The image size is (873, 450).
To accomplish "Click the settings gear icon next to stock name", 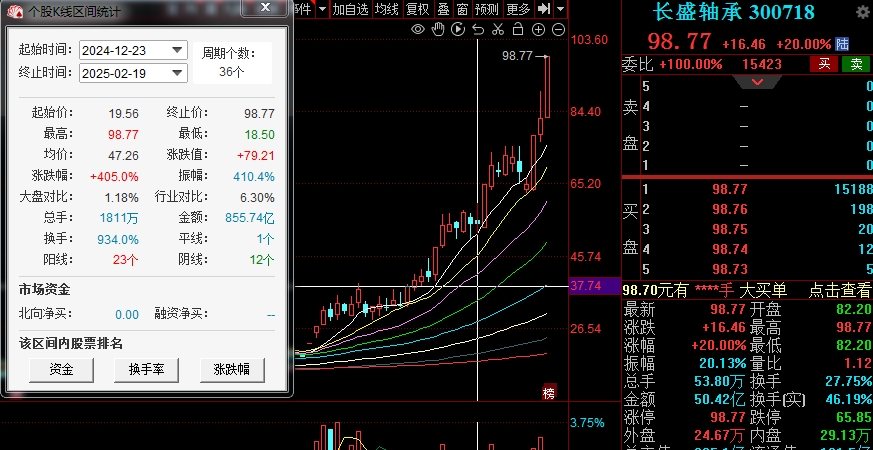I will [x=863, y=13].
